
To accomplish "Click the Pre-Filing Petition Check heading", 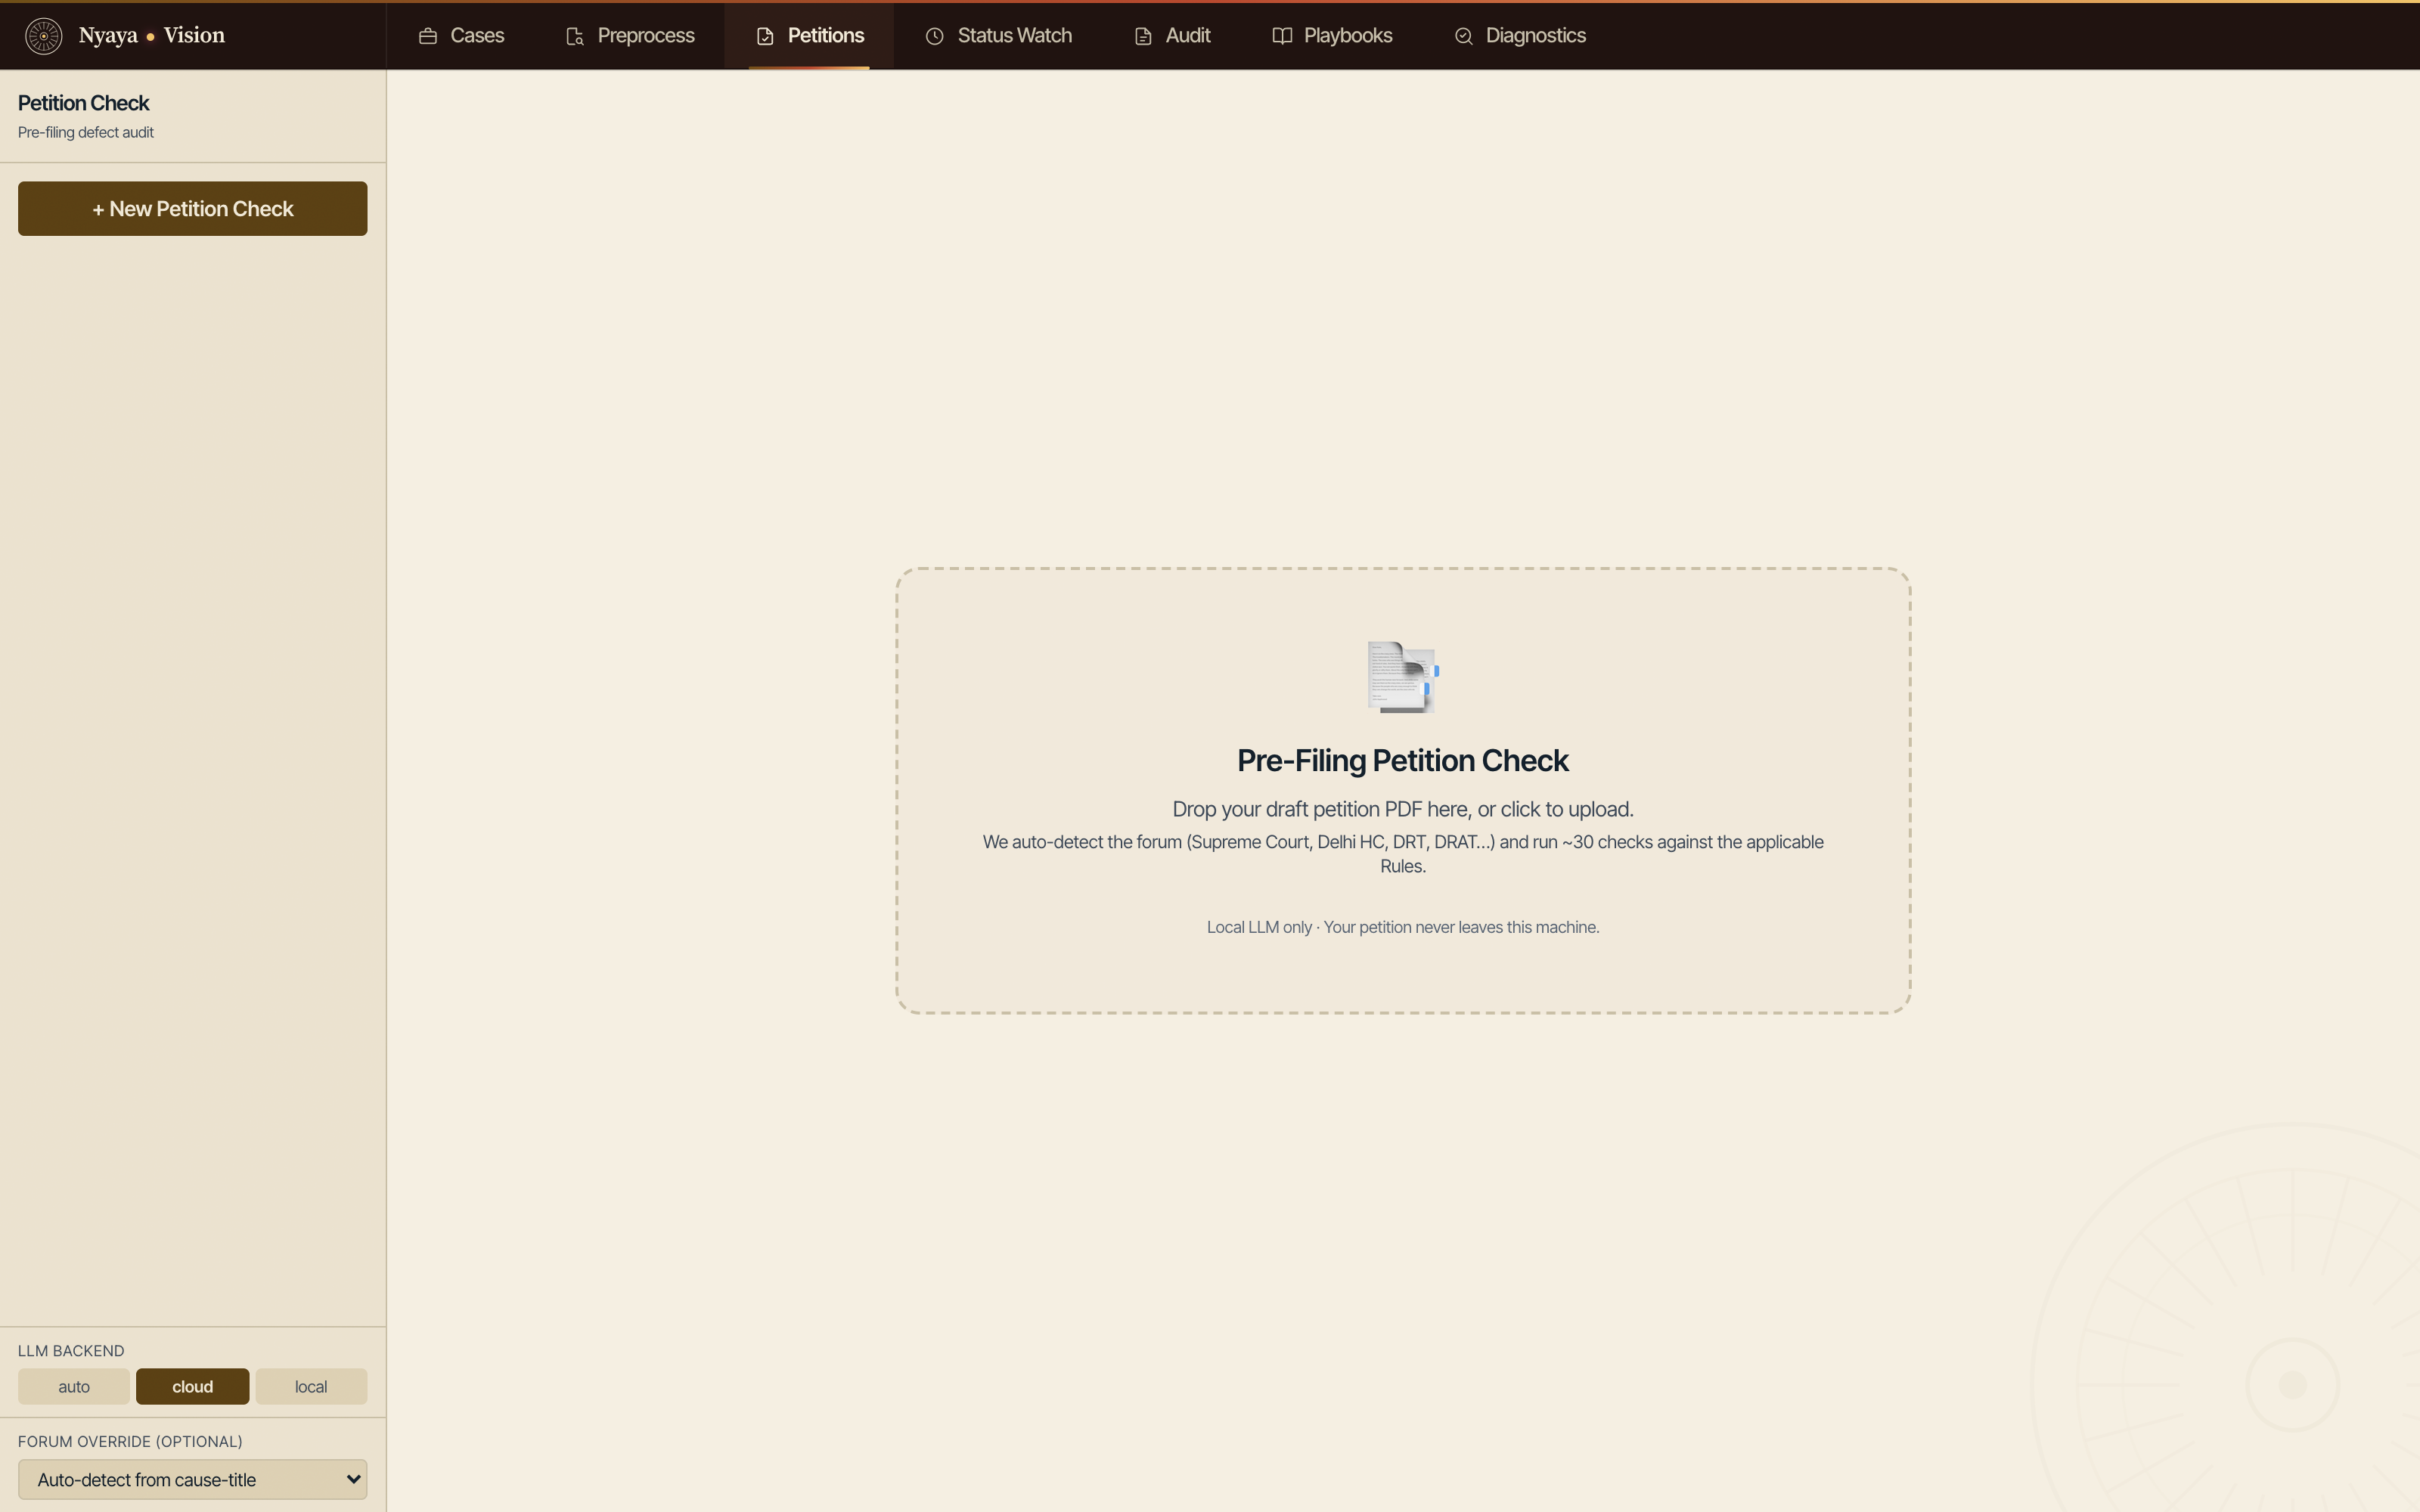I will [1403, 761].
